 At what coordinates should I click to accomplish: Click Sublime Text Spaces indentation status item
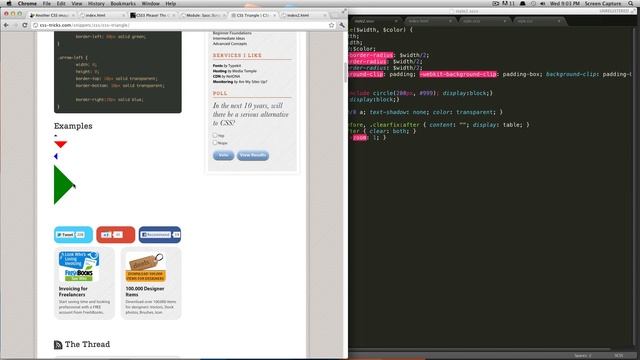[582, 356]
